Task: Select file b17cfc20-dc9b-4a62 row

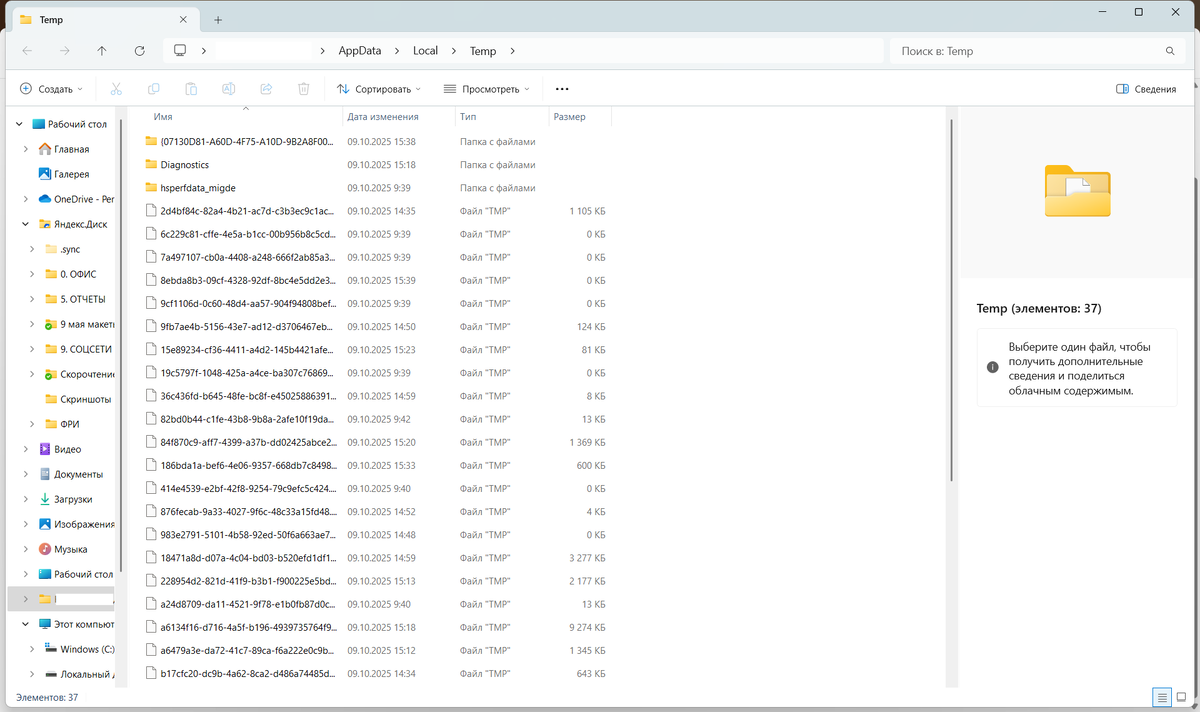Action: 375,673
